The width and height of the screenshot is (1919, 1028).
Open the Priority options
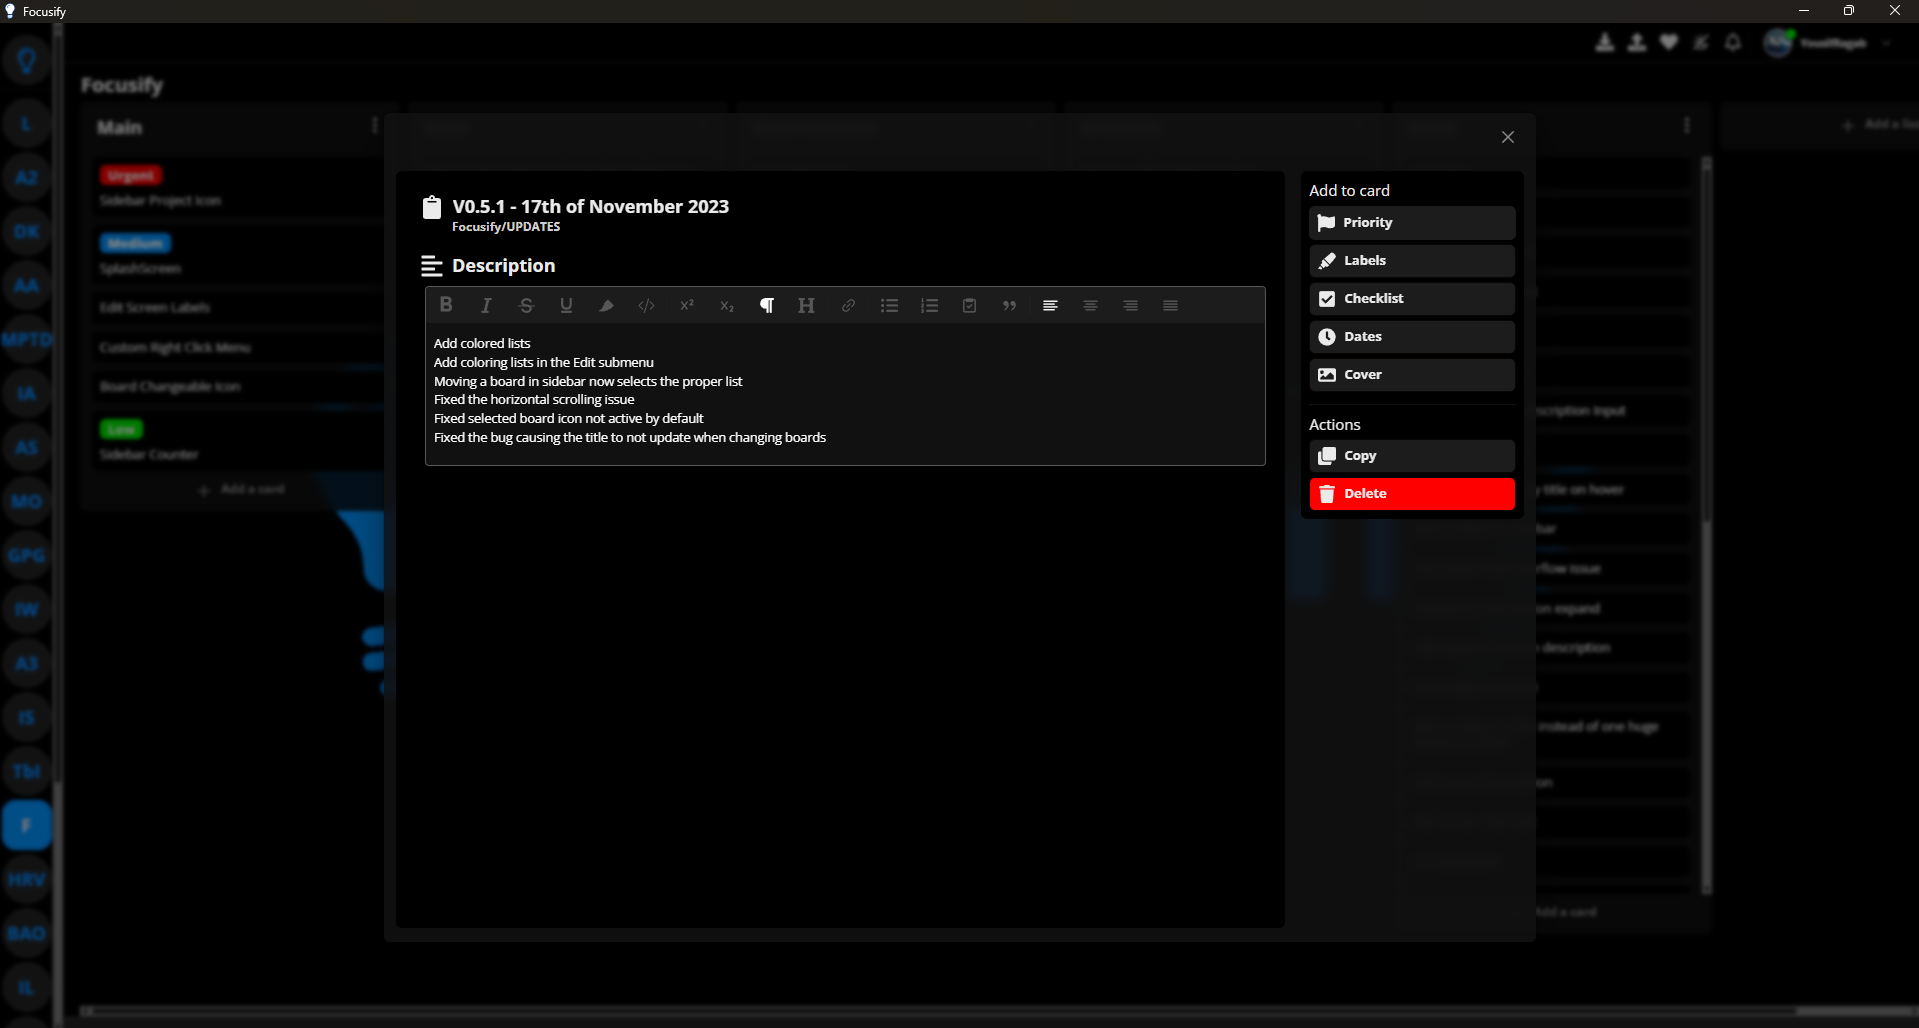[1411, 223]
